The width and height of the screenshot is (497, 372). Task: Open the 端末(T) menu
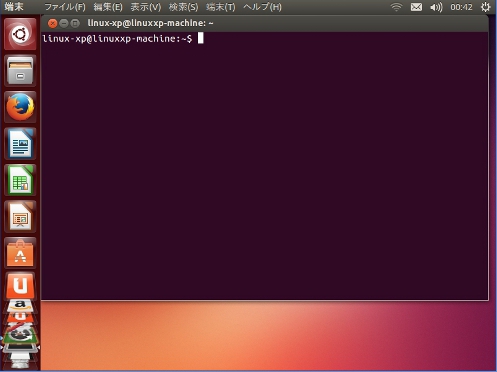click(220, 7)
